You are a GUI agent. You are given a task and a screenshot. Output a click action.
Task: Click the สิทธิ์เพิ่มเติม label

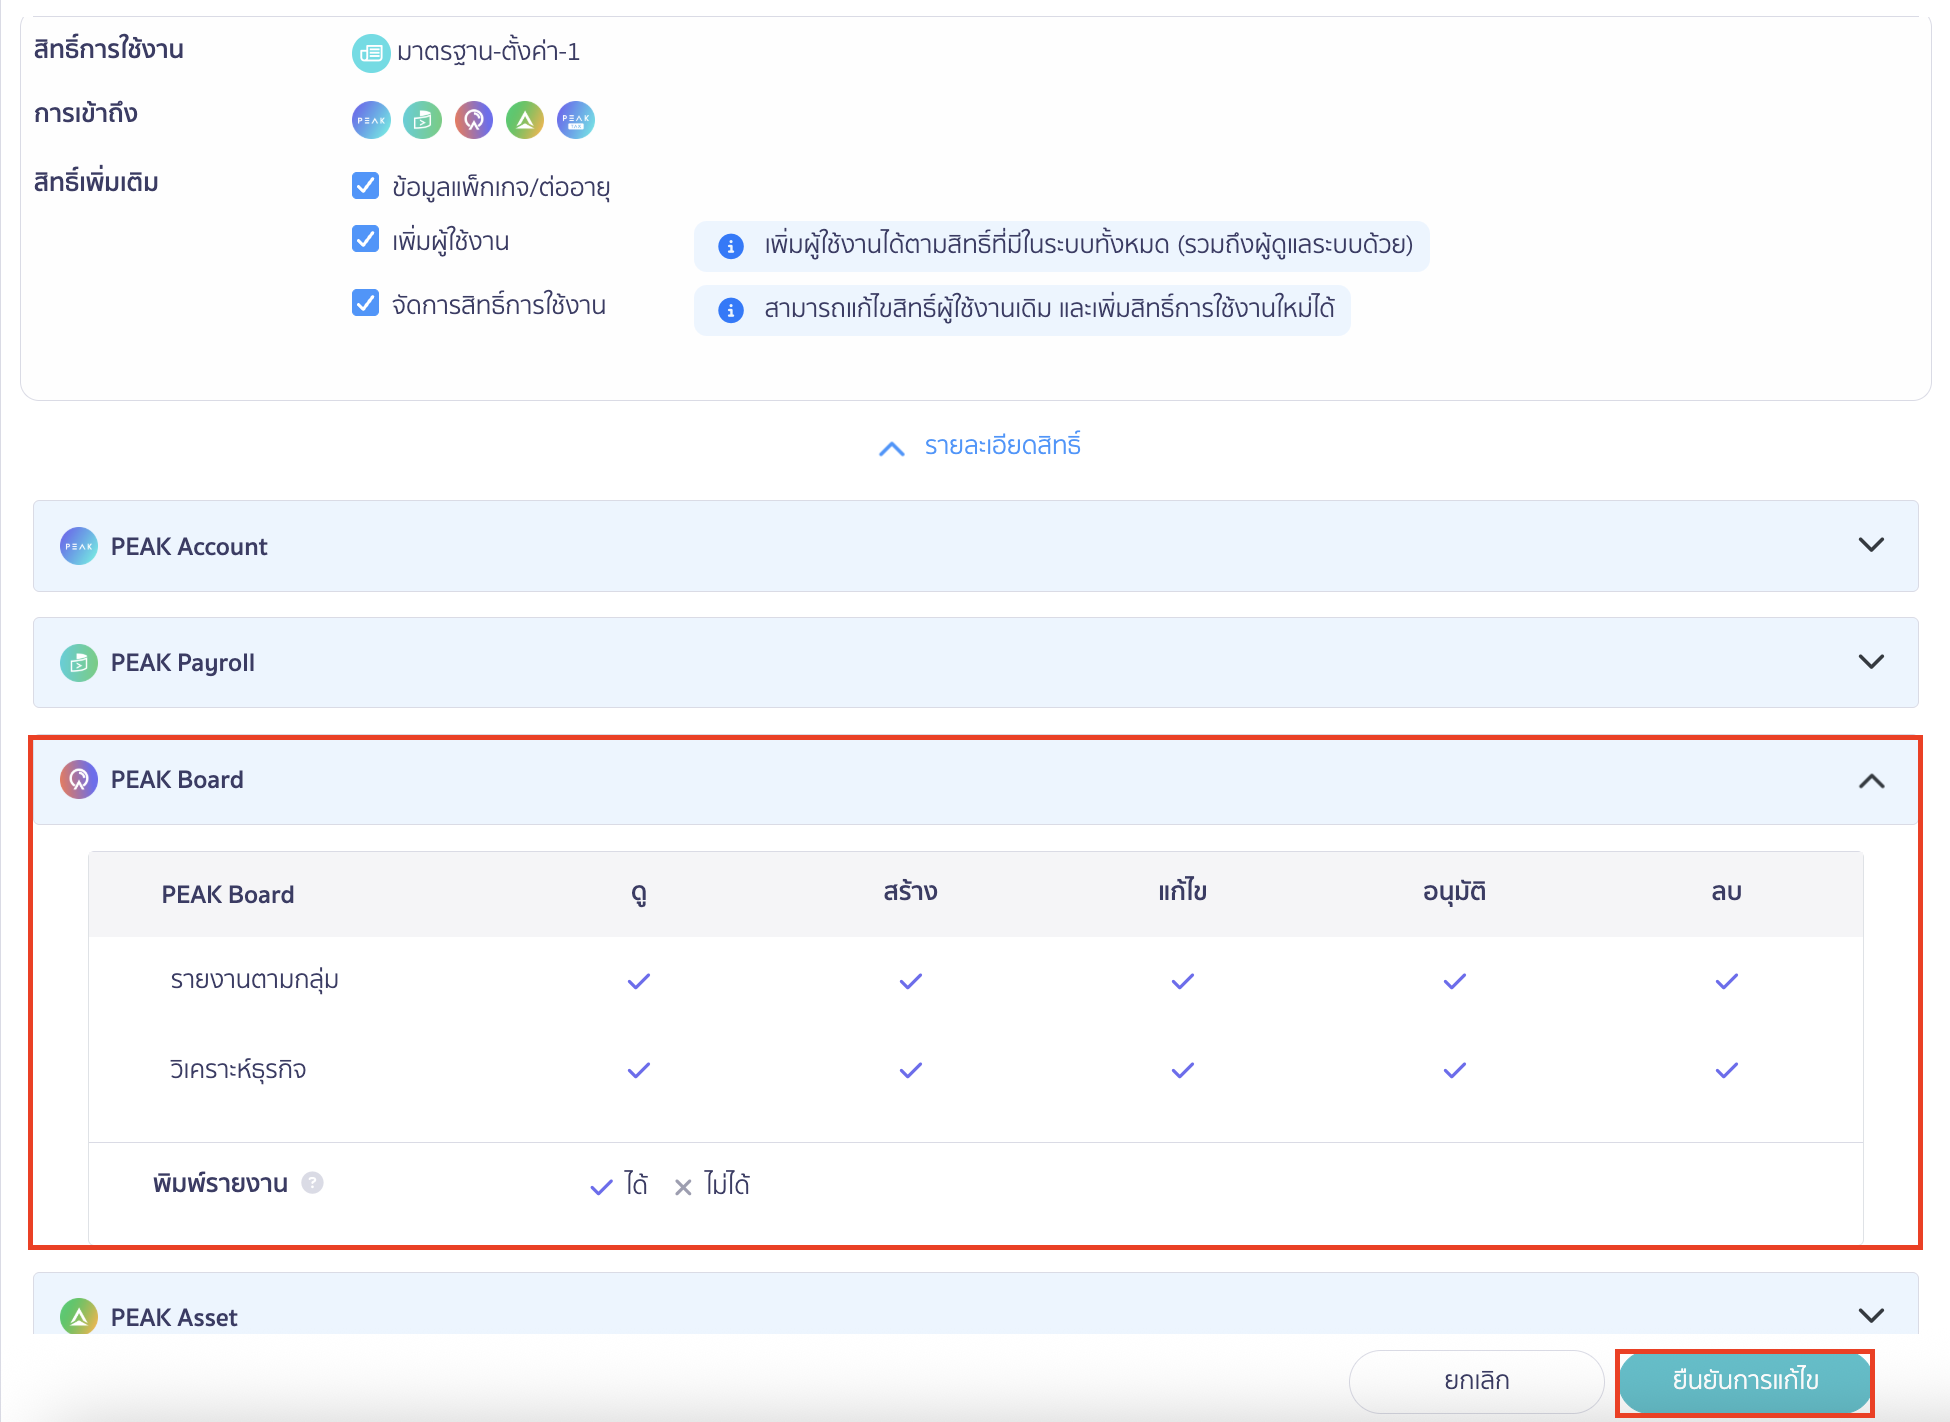coord(96,182)
